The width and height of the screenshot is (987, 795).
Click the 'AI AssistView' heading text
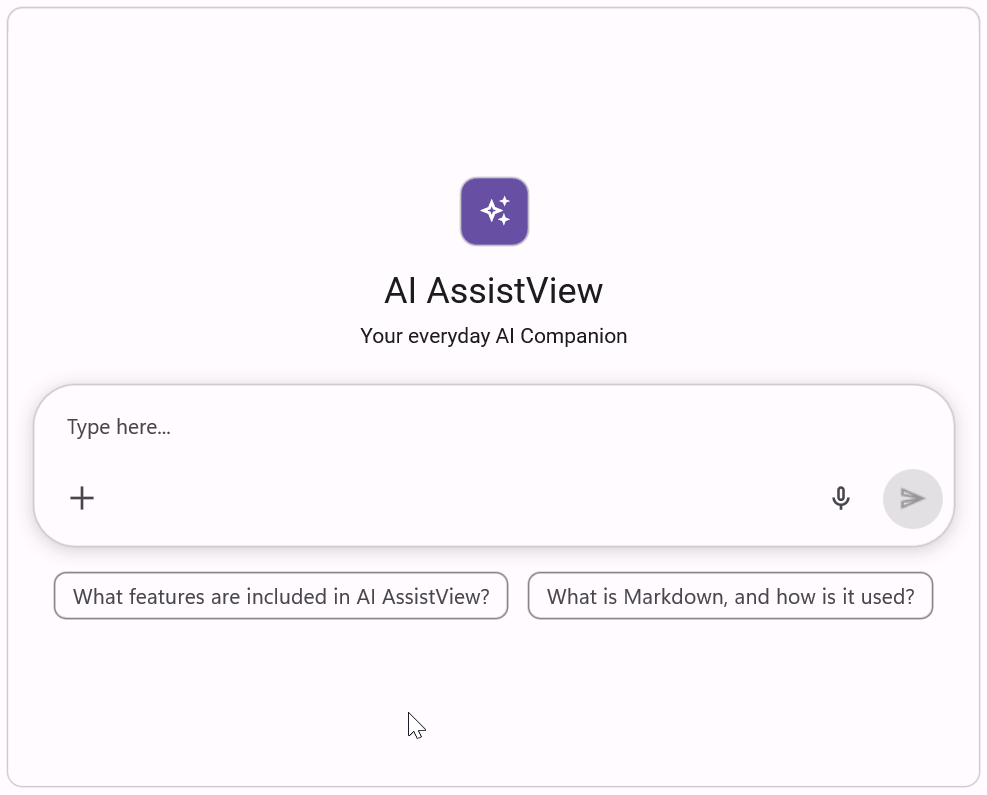click(494, 291)
